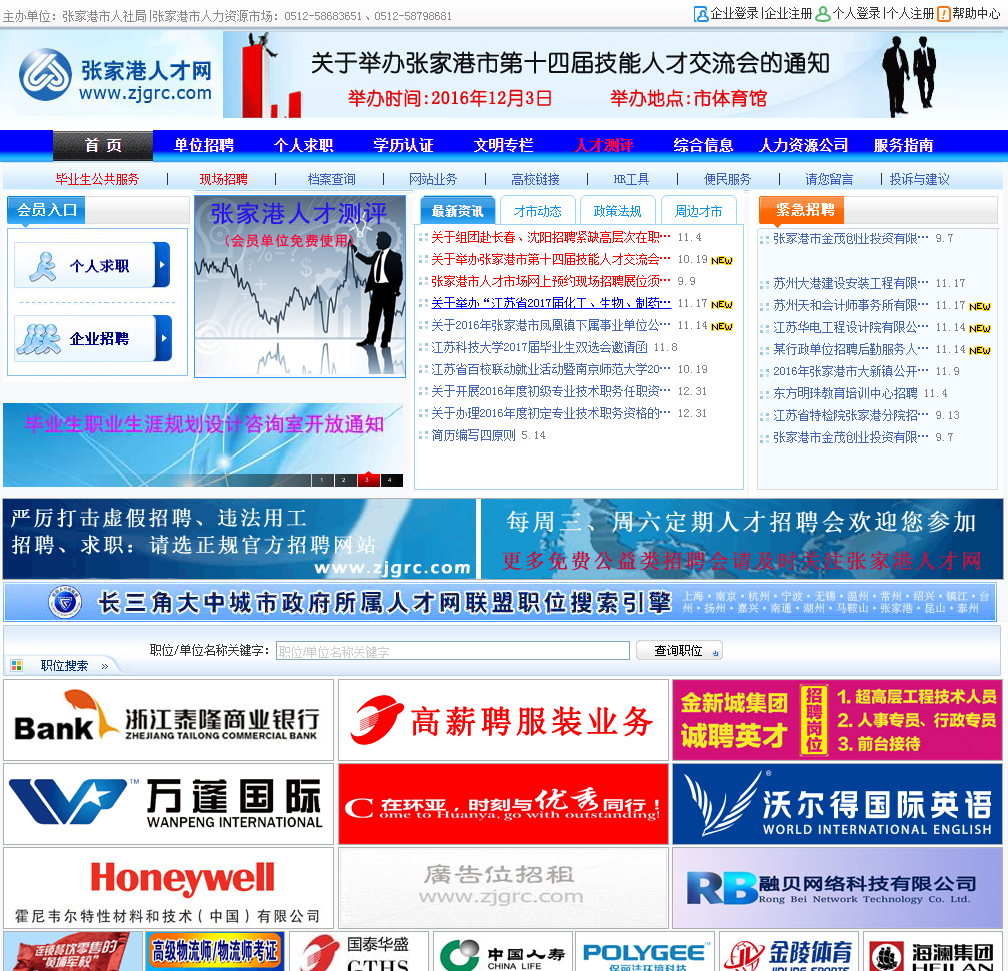
Task: Click the green 个人登录 person icon
Action: tap(822, 14)
